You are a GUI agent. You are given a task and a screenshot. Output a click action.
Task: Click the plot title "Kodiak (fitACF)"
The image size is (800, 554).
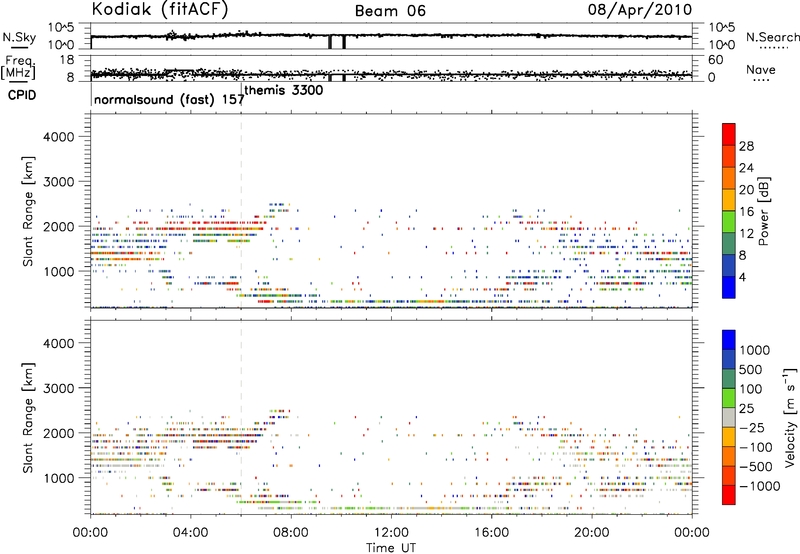160,10
